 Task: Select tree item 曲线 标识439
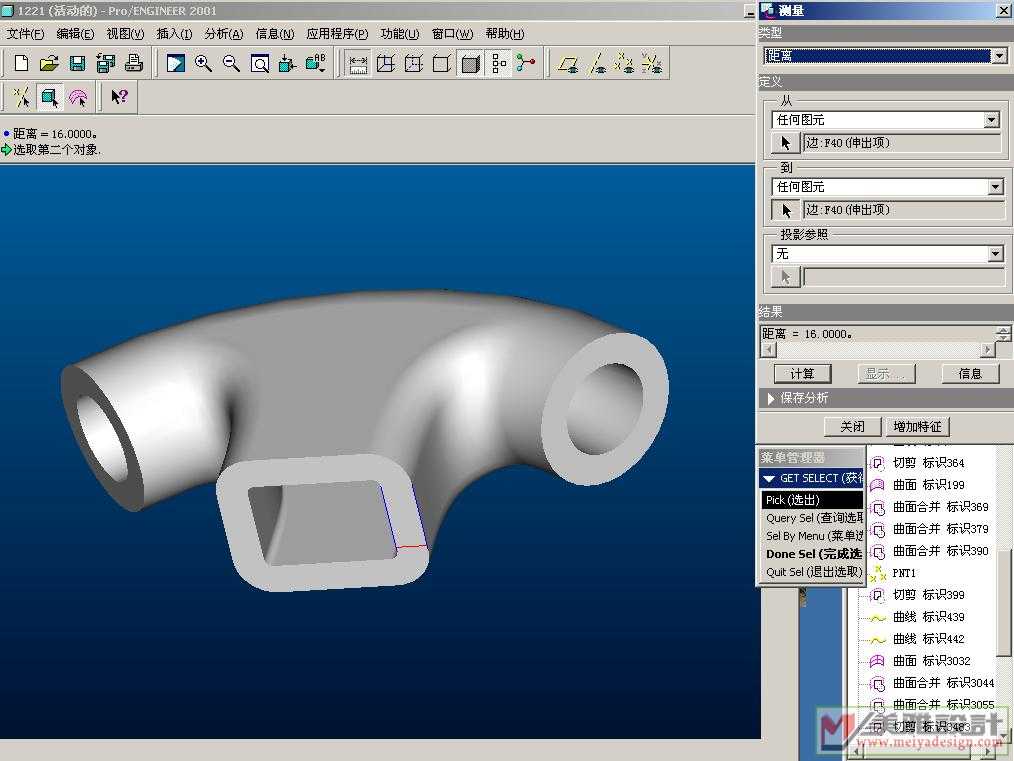click(928, 617)
